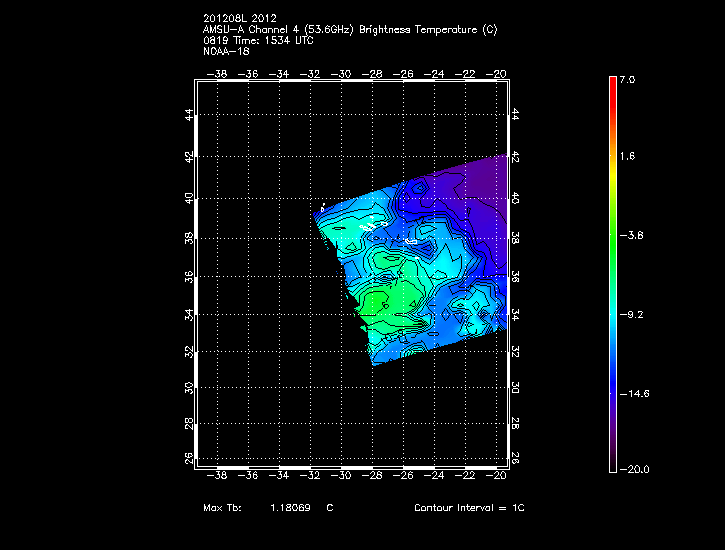
Task: Click the warm green core on the map
Action: 376,301
